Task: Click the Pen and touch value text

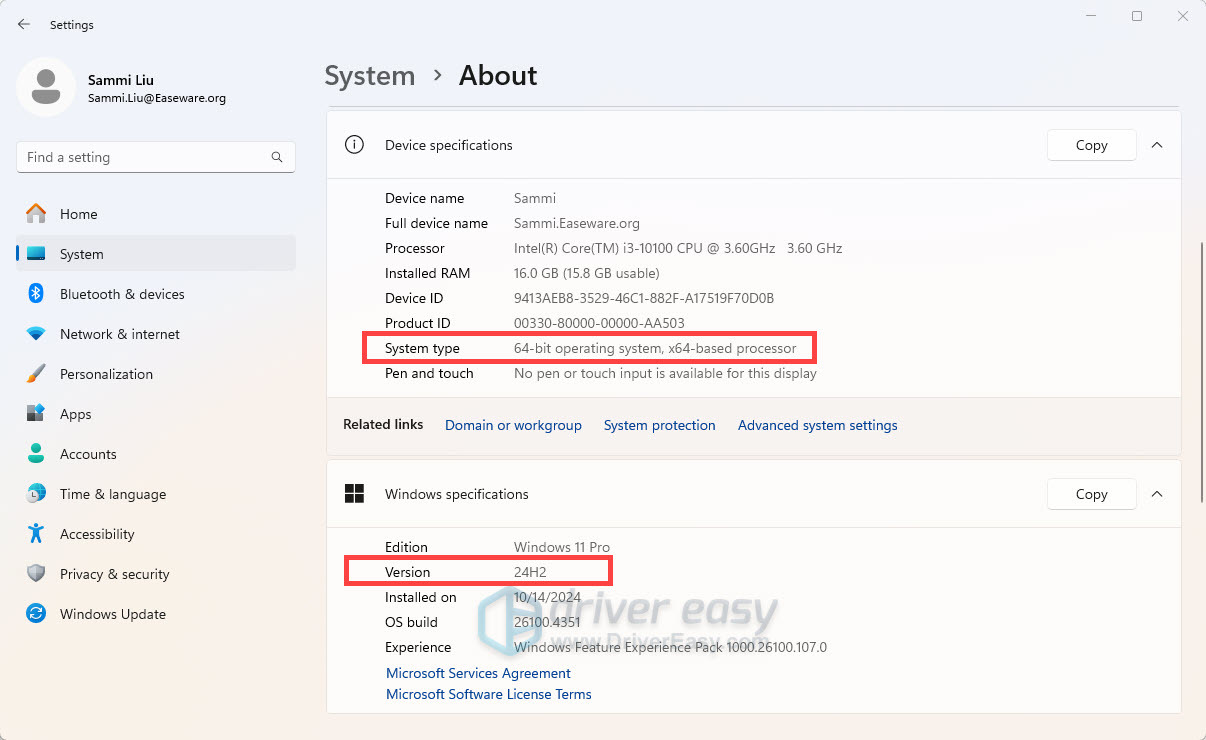Action: pyautogui.click(x=665, y=373)
